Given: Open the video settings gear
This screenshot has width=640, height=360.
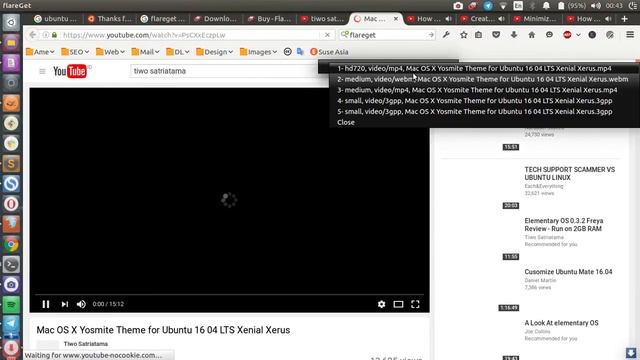Looking at the screenshot, I should pyautogui.click(x=381, y=304).
